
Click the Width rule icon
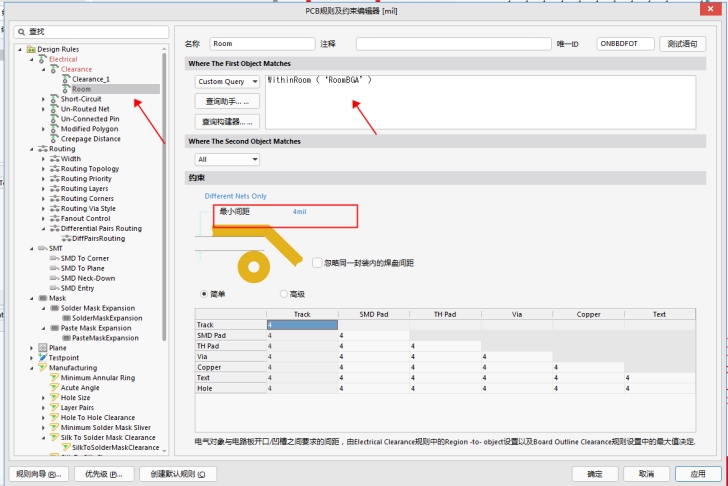click(x=54, y=159)
